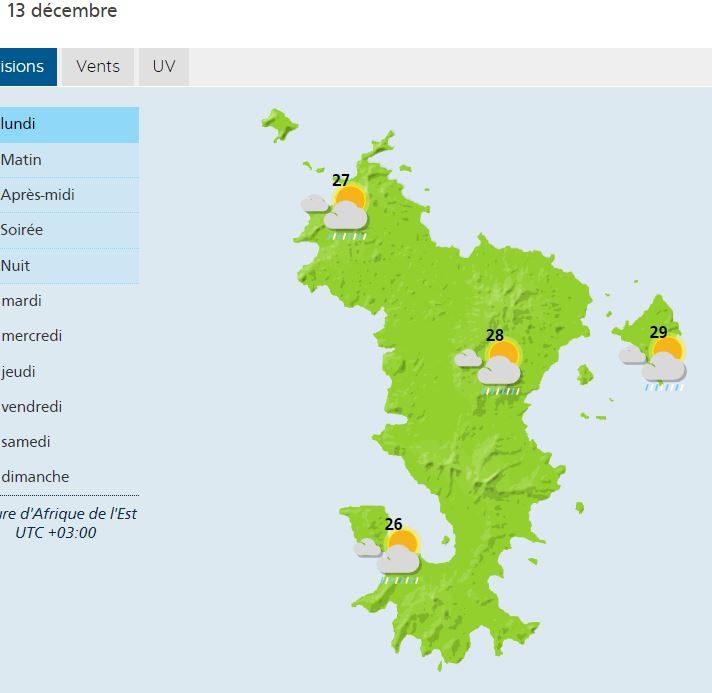Viewport: 712px width, 693px height.
Task: Click the UTC +03:00 timezone text
Action: pos(56,532)
